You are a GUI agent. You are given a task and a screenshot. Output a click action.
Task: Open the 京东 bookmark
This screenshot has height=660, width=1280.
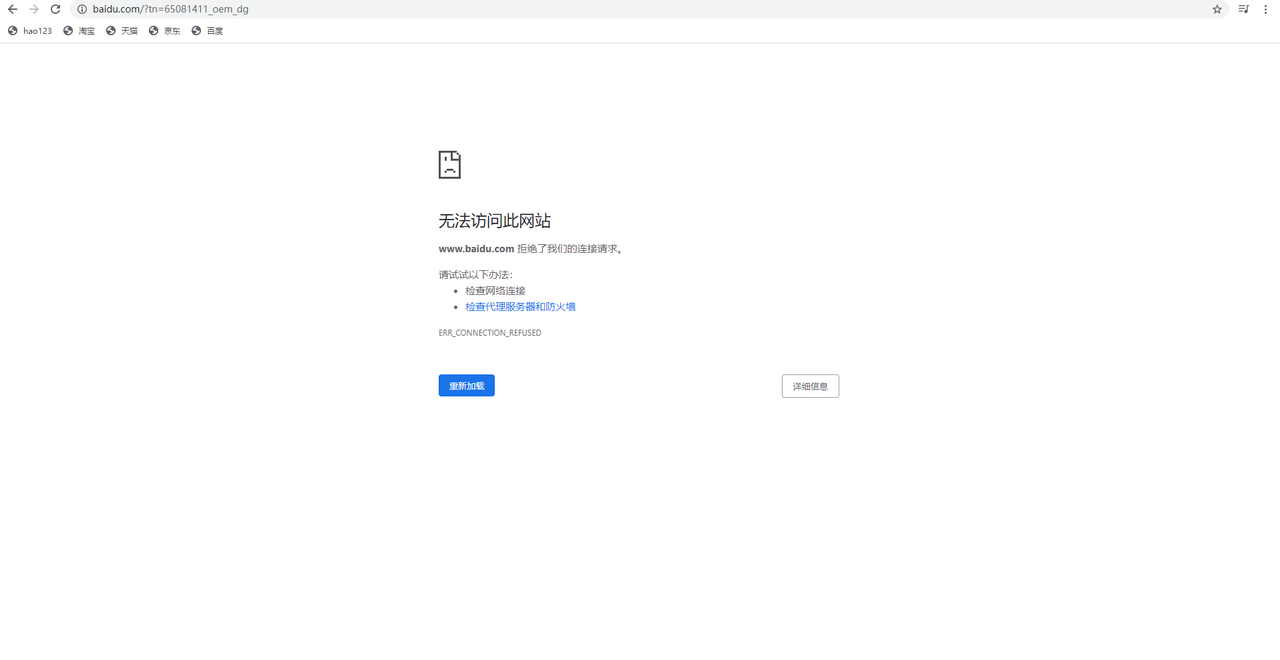(x=165, y=31)
